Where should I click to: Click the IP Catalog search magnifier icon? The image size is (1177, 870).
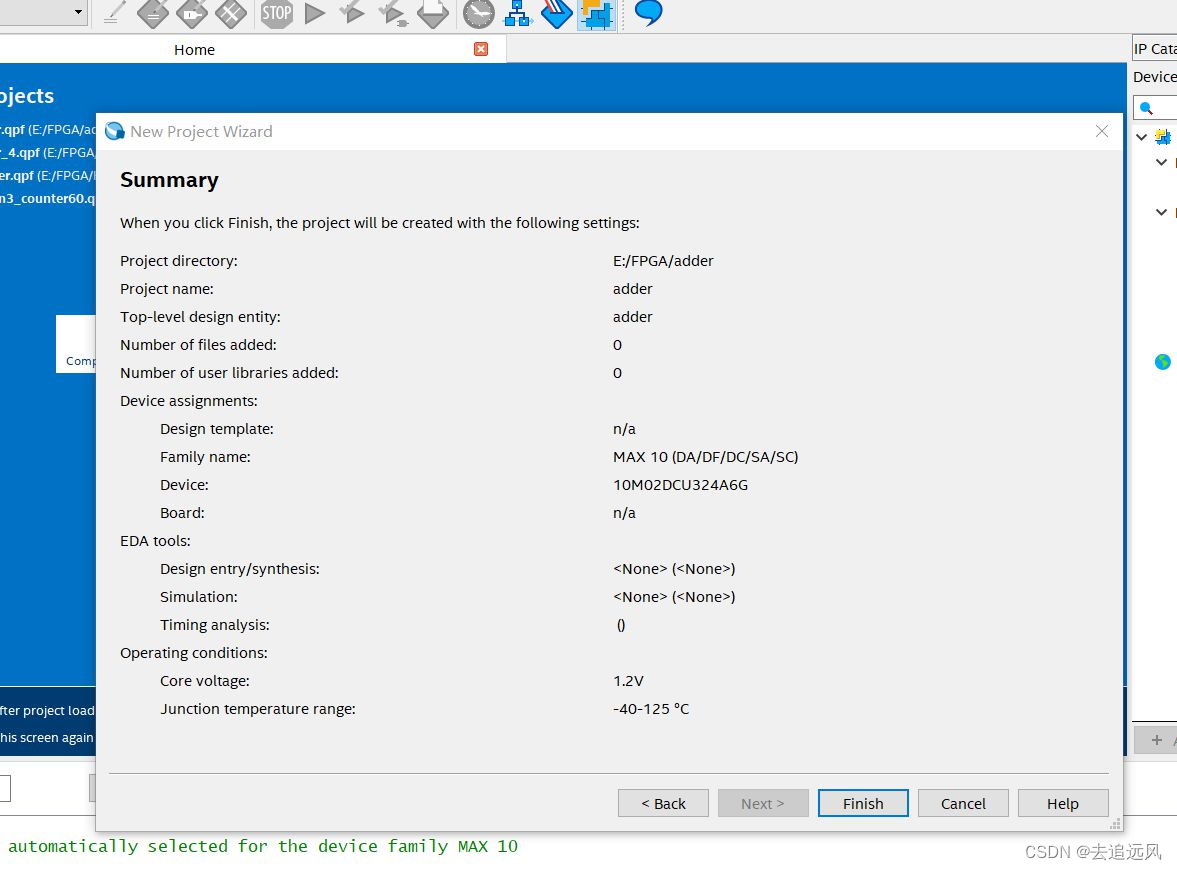[1146, 108]
